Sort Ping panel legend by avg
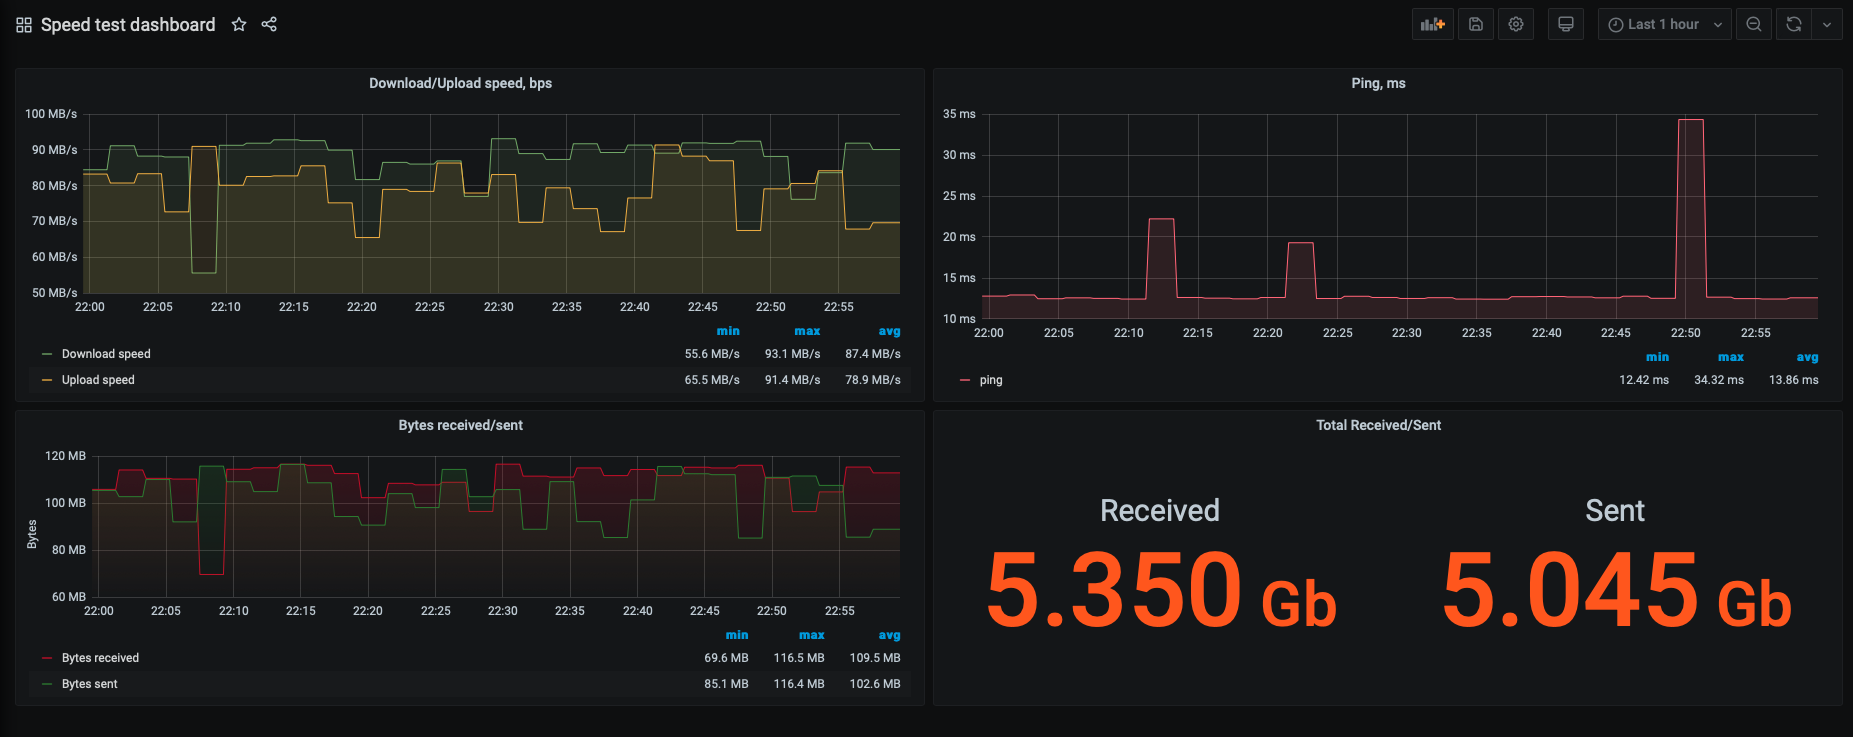This screenshot has width=1853, height=737. [1807, 357]
